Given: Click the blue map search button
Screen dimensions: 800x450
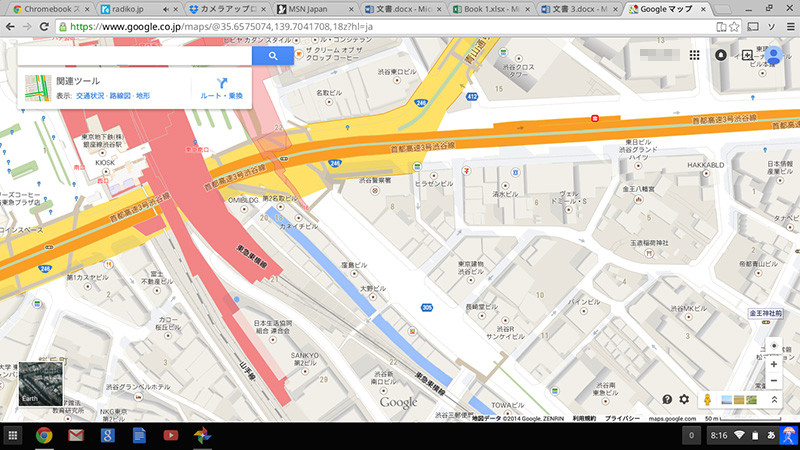Looking at the screenshot, I should 273,56.
